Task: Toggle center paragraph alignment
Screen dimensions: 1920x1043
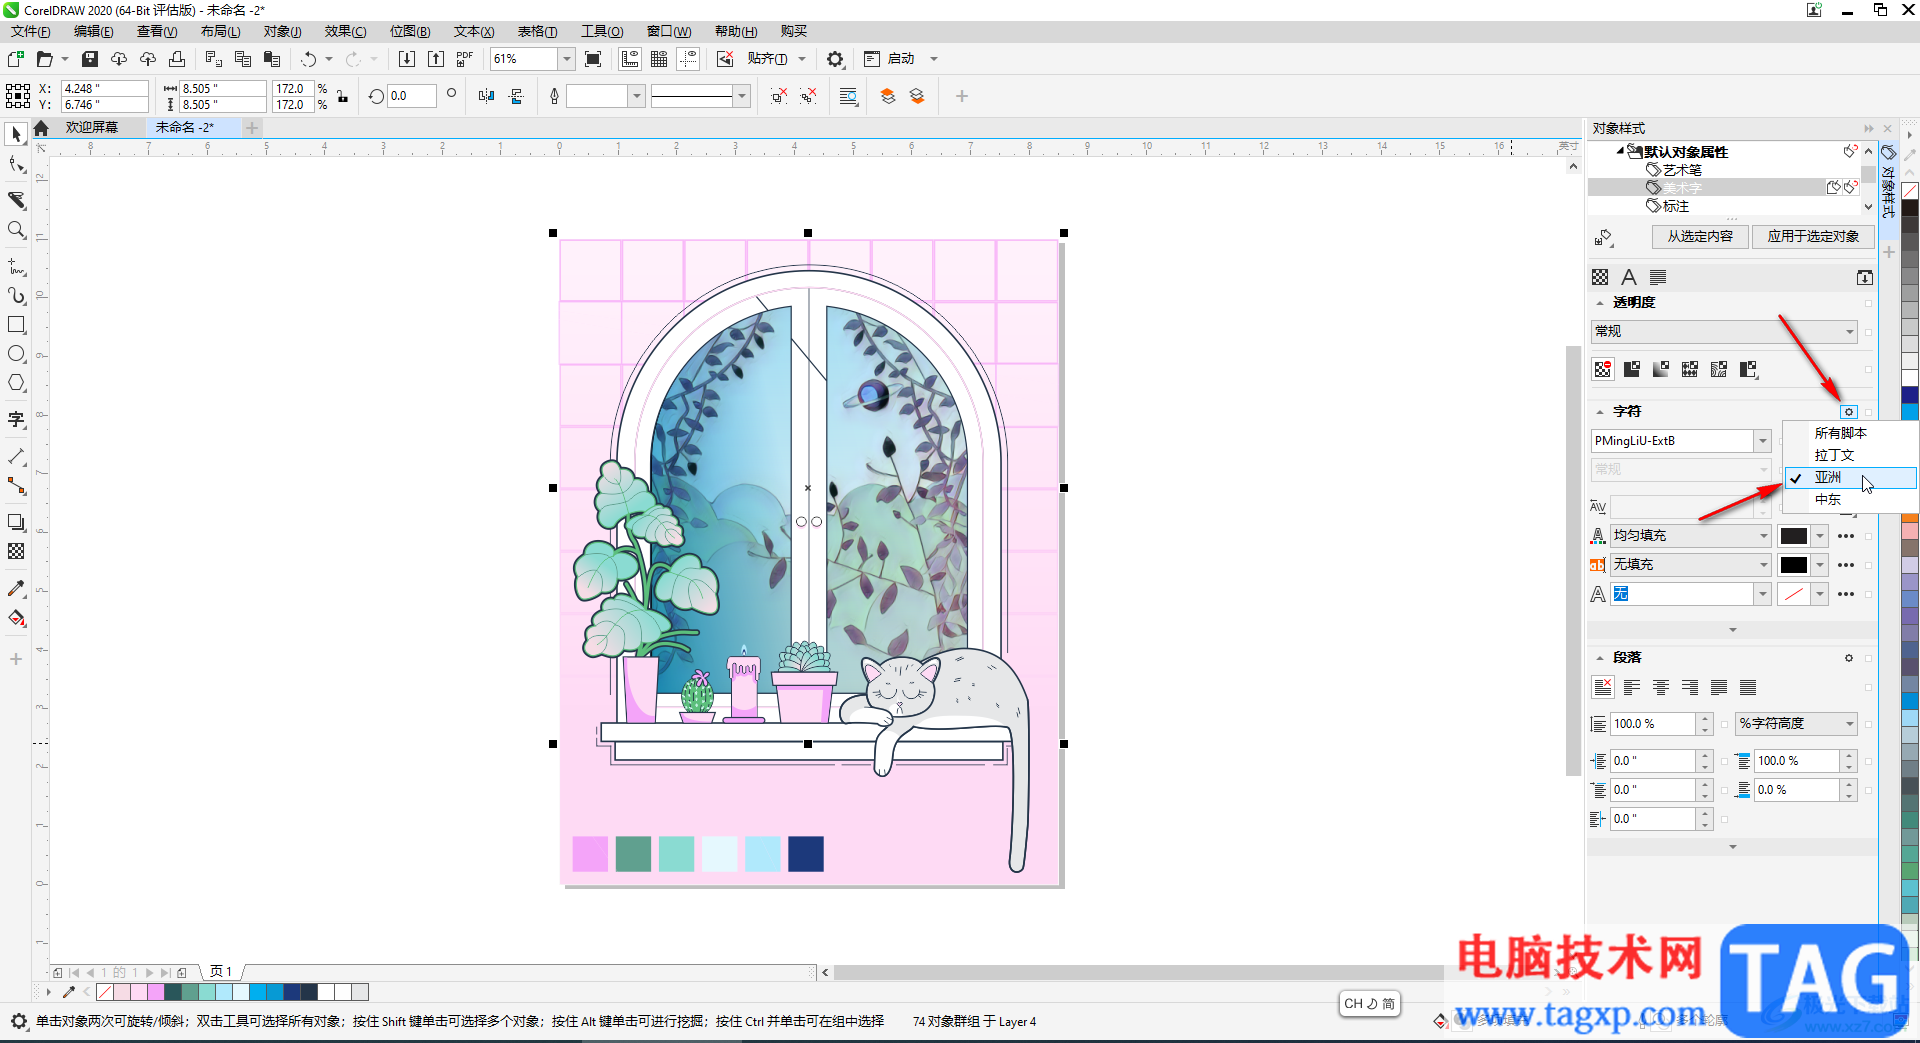Action: tap(1661, 687)
